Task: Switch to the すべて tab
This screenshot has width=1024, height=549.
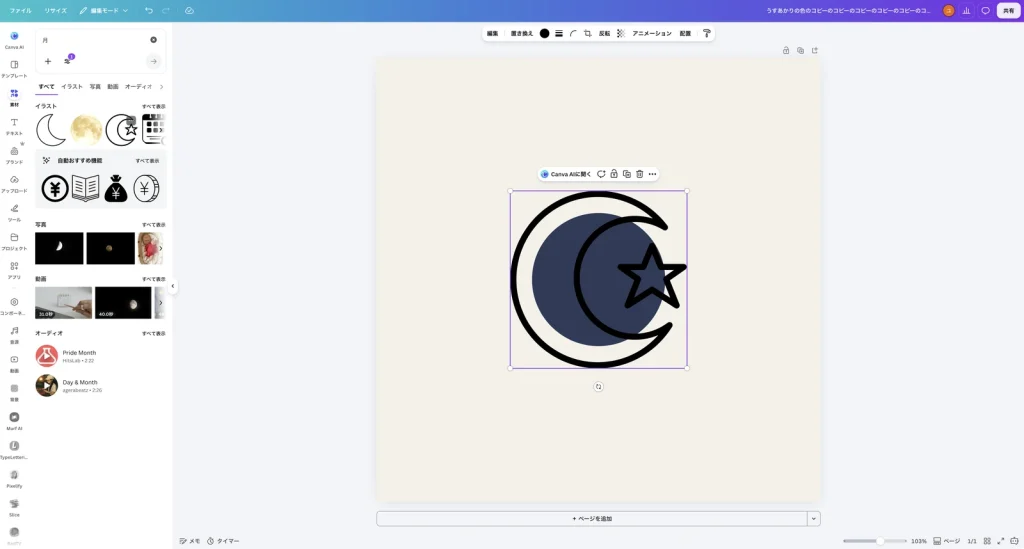Action: click(46, 86)
